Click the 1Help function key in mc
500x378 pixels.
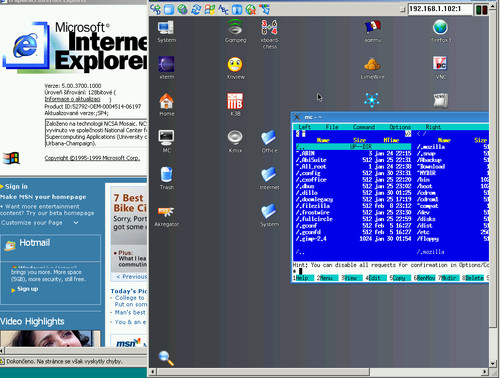pos(304,278)
